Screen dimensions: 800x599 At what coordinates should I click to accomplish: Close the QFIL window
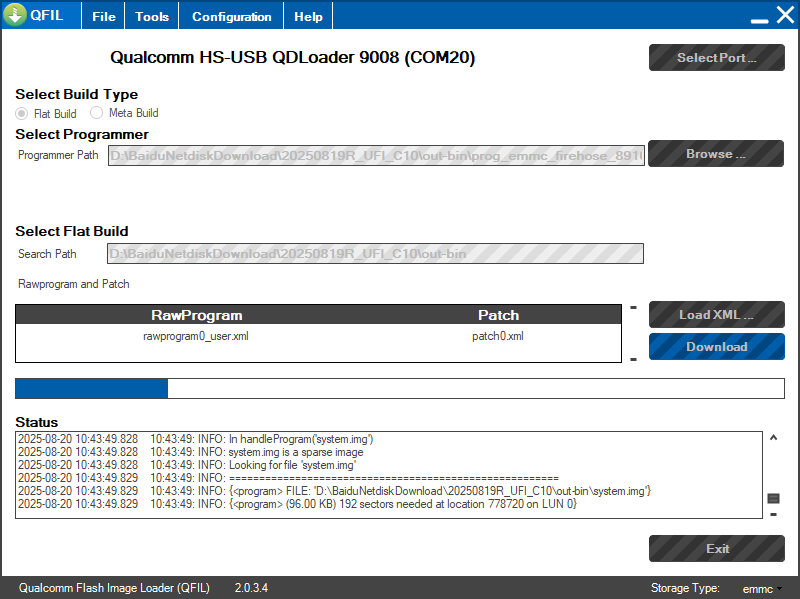pos(785,15)
